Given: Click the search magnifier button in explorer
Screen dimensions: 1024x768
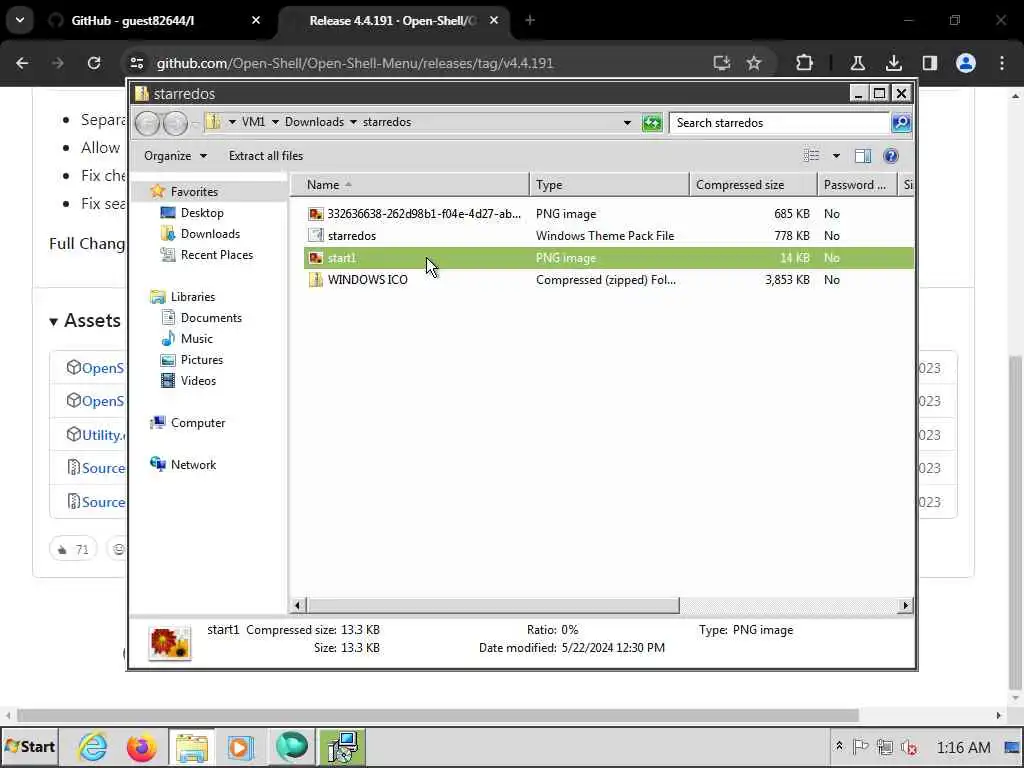Looking at the screenshot, I should [901, 123].
